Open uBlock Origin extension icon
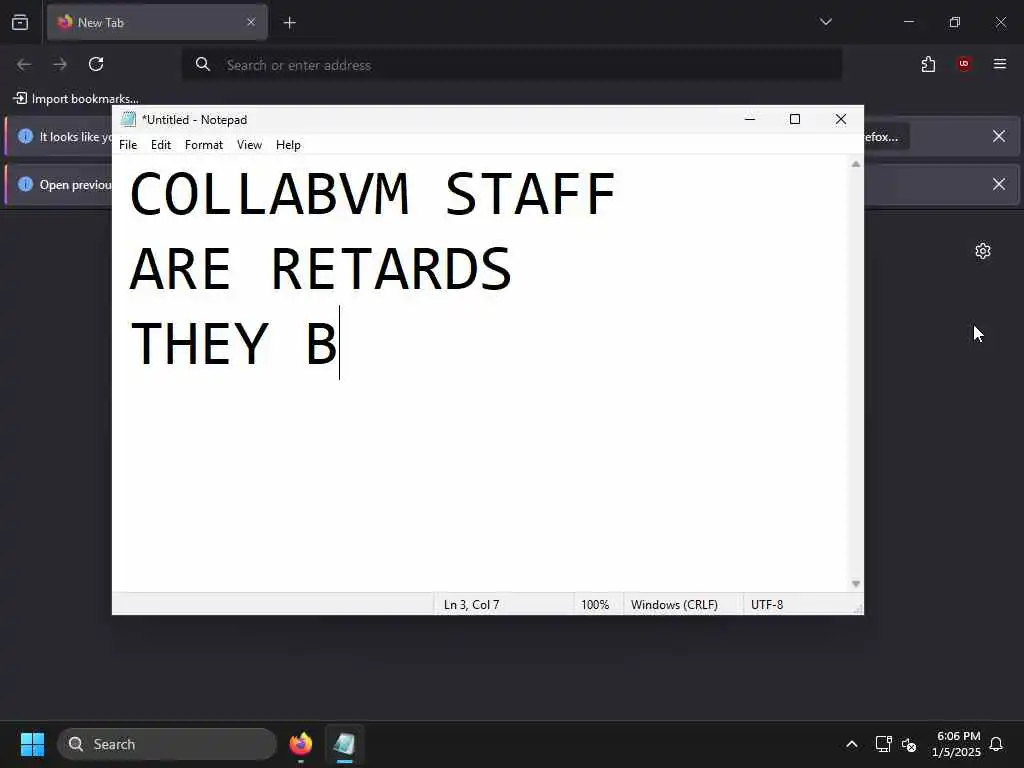 [x=964, y=64]
